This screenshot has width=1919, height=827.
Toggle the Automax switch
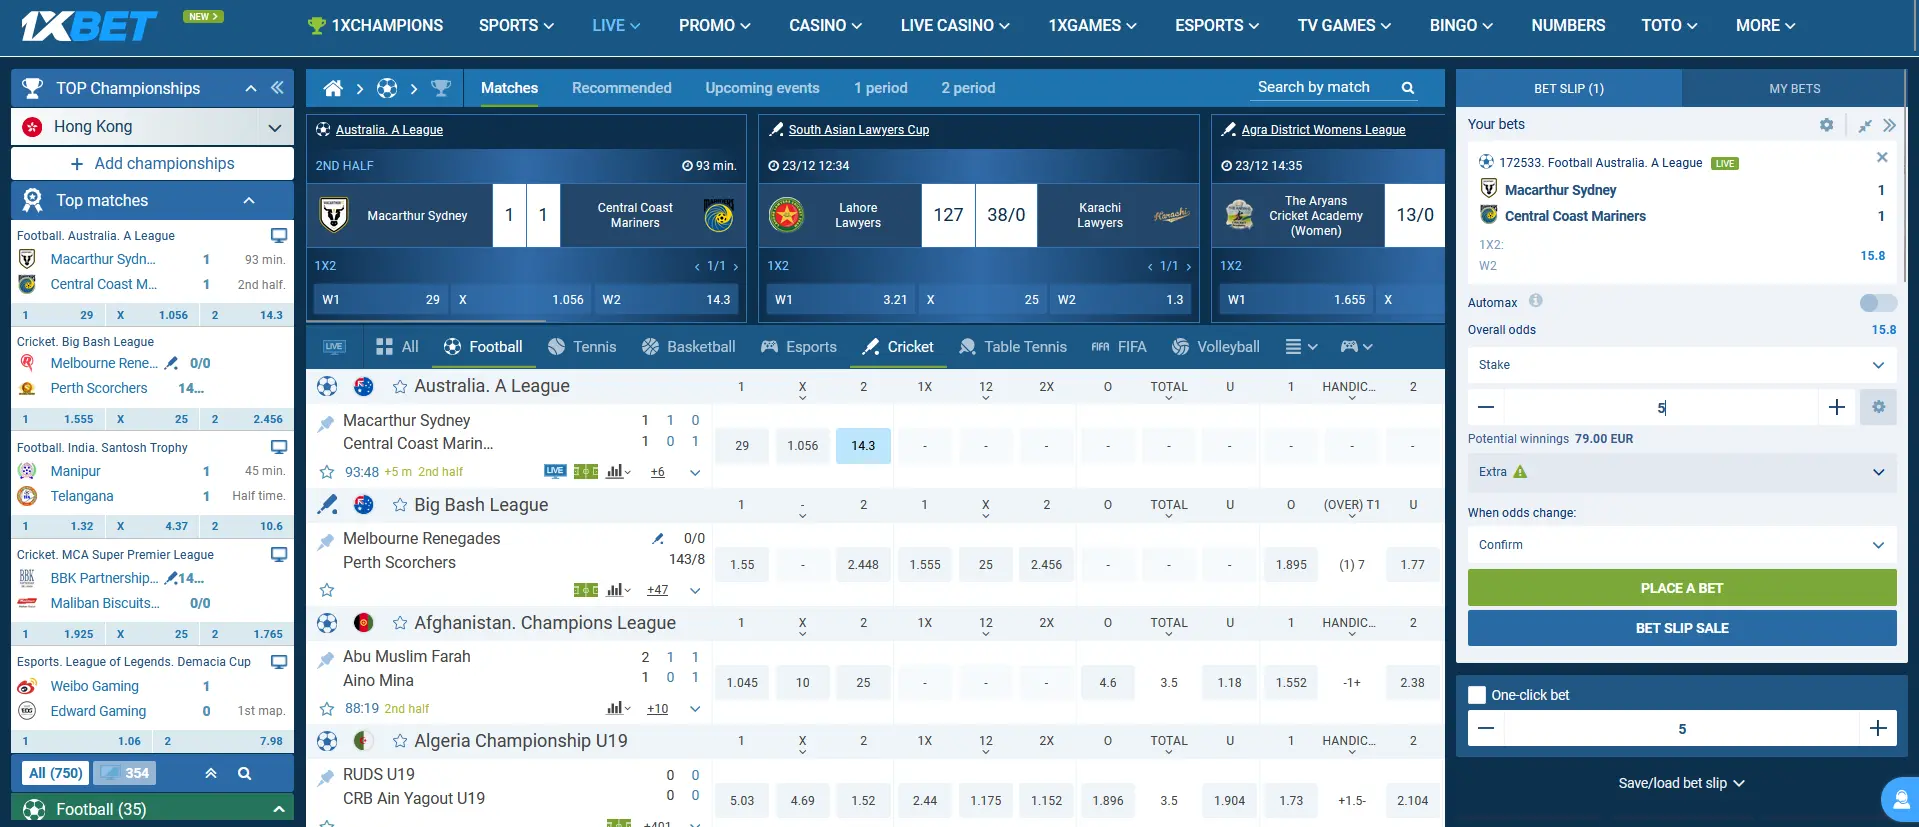(x=1877, y=303)
